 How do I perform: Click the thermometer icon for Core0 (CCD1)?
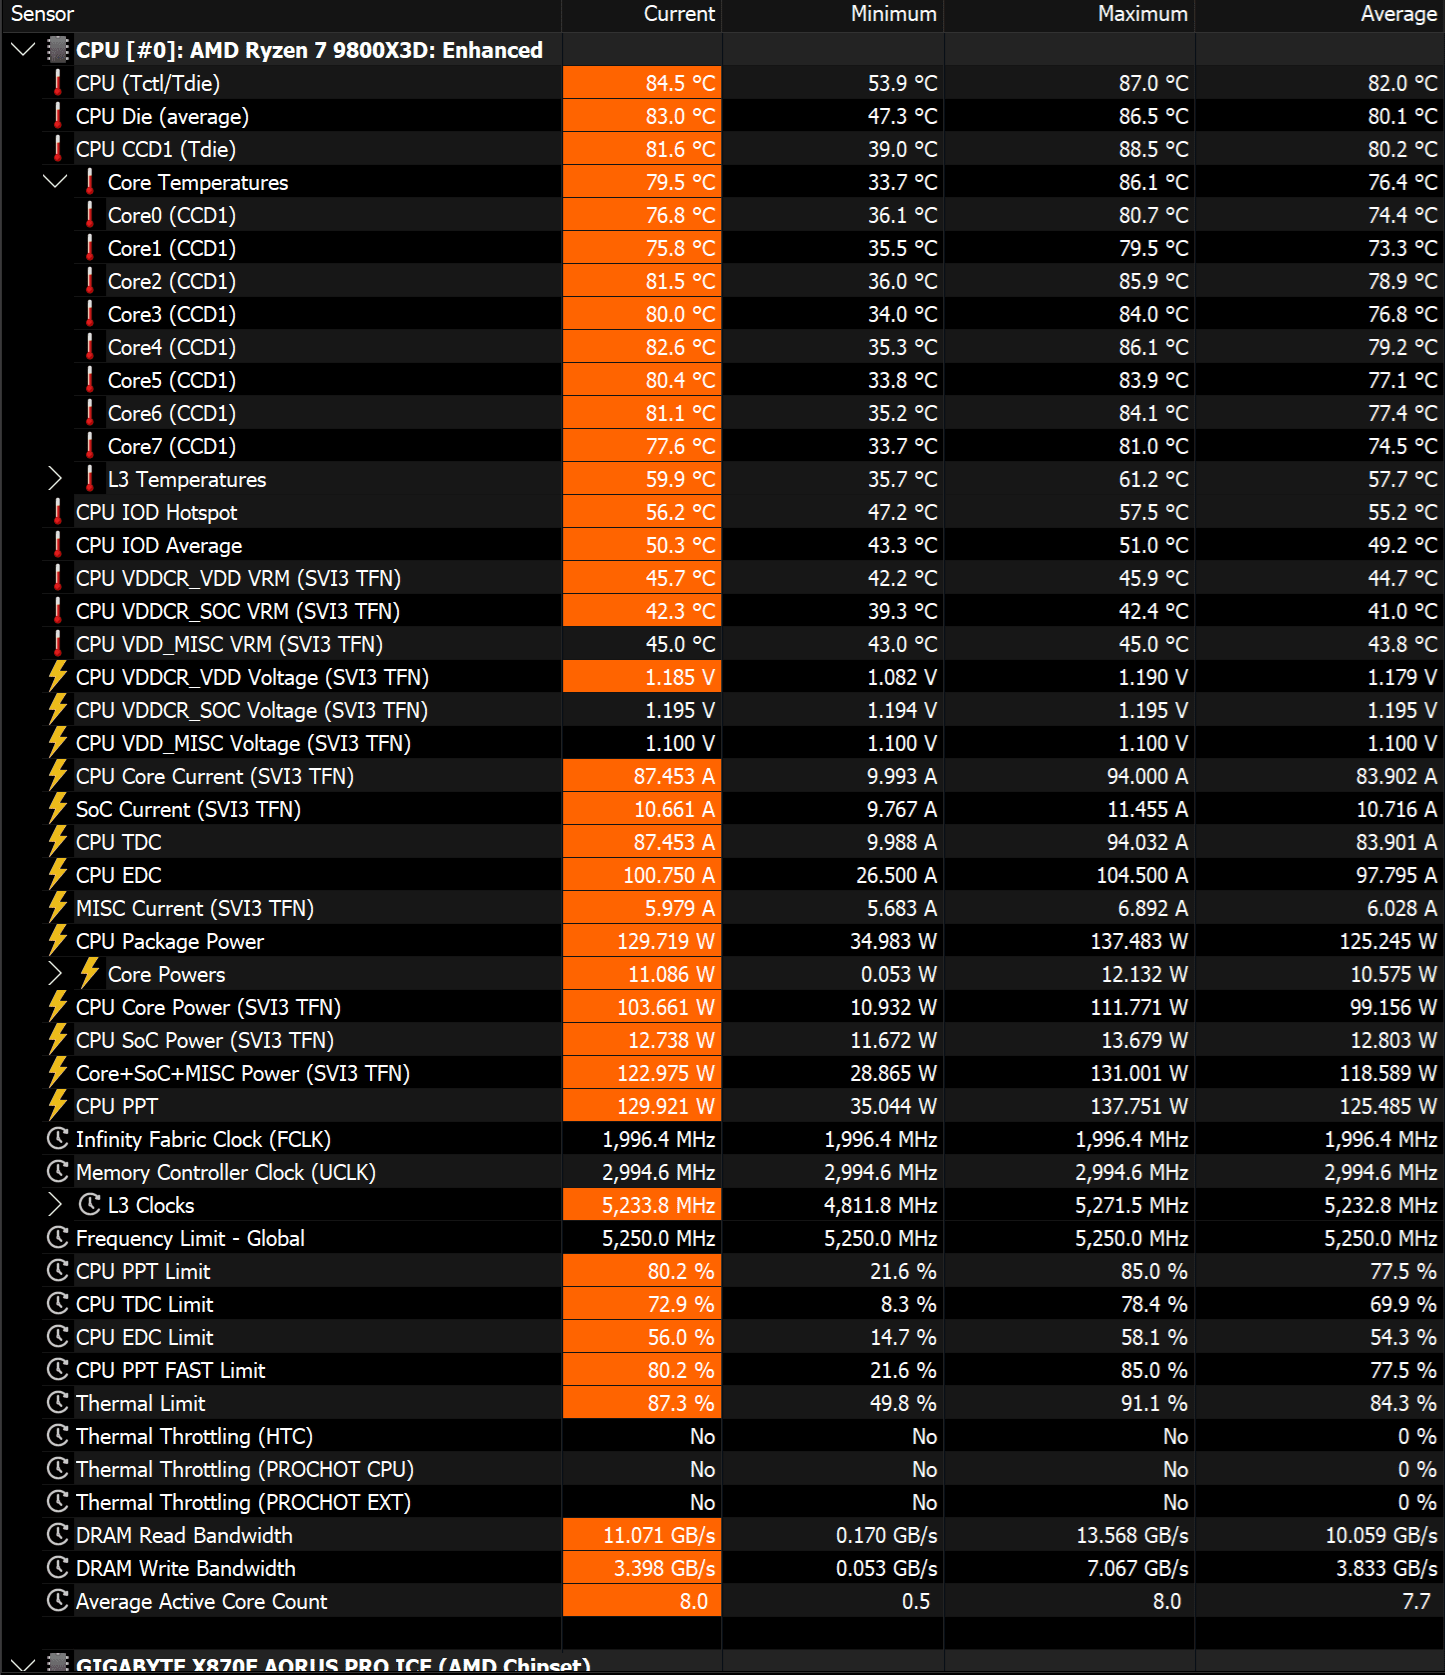click(x=90, y=215)
